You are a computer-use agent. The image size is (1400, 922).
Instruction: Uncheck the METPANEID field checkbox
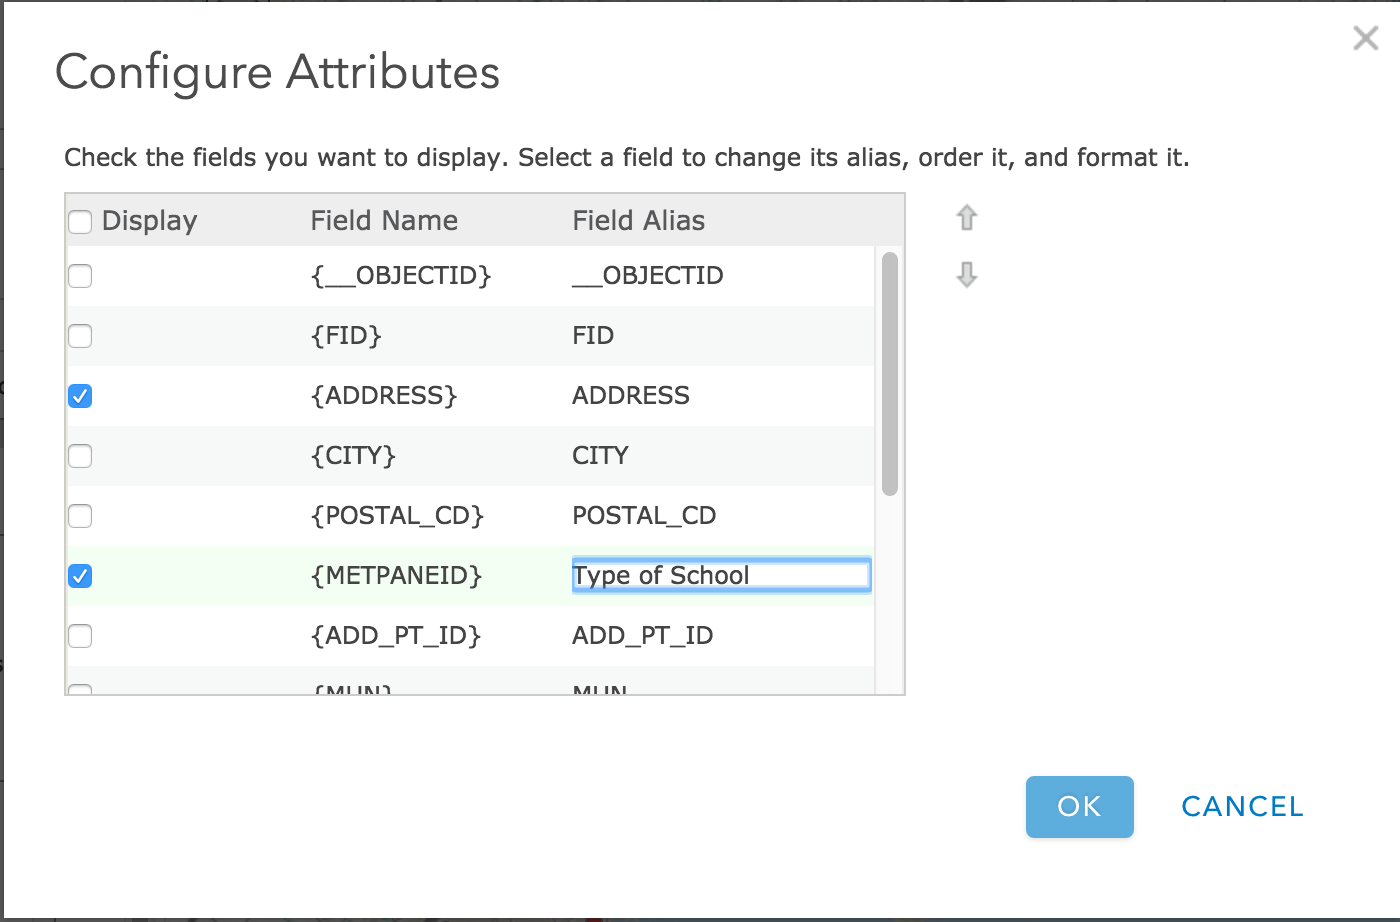click(x=80, y=576)
